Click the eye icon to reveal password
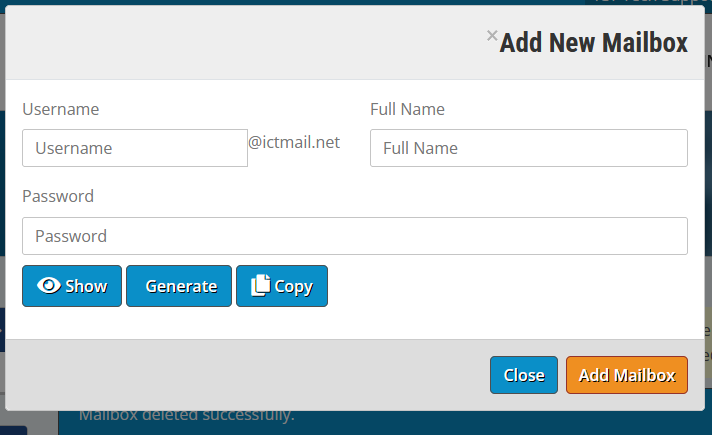Image resolution: width=712 pixels, height=435 pixels. click(x=49, y=286)
